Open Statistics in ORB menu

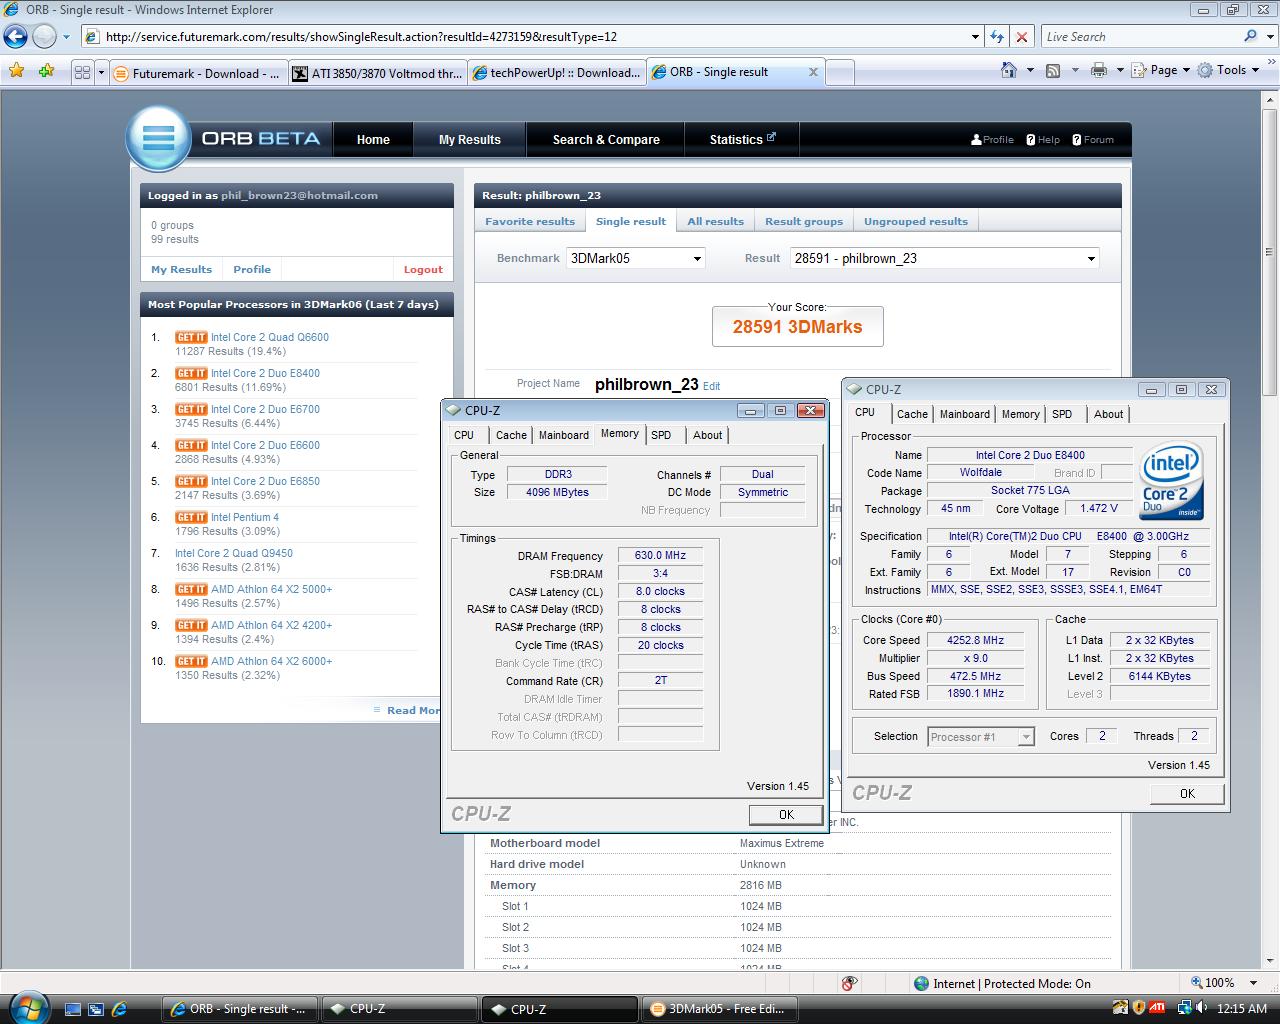click(742, 140)
